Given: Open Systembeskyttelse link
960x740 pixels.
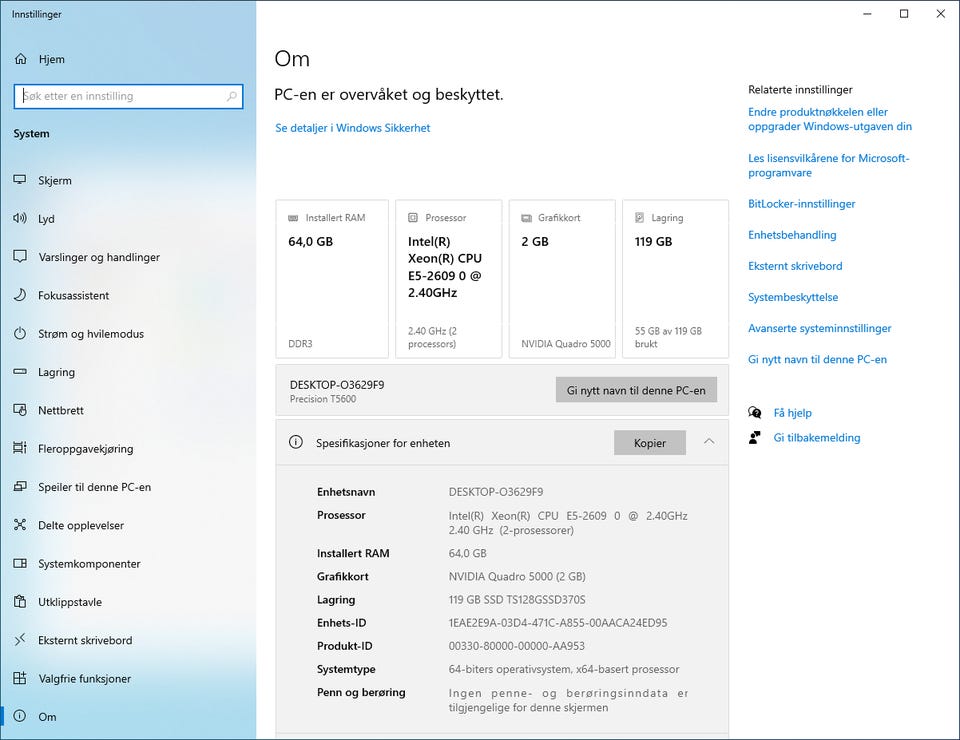Looking at the screenshot, I should coord(793,297).
